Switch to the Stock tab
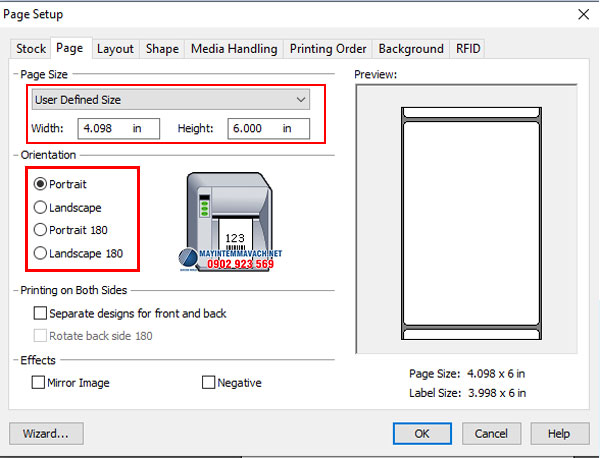Image resolution: width=600 pixels, height=458 pixels. [31, 48]
